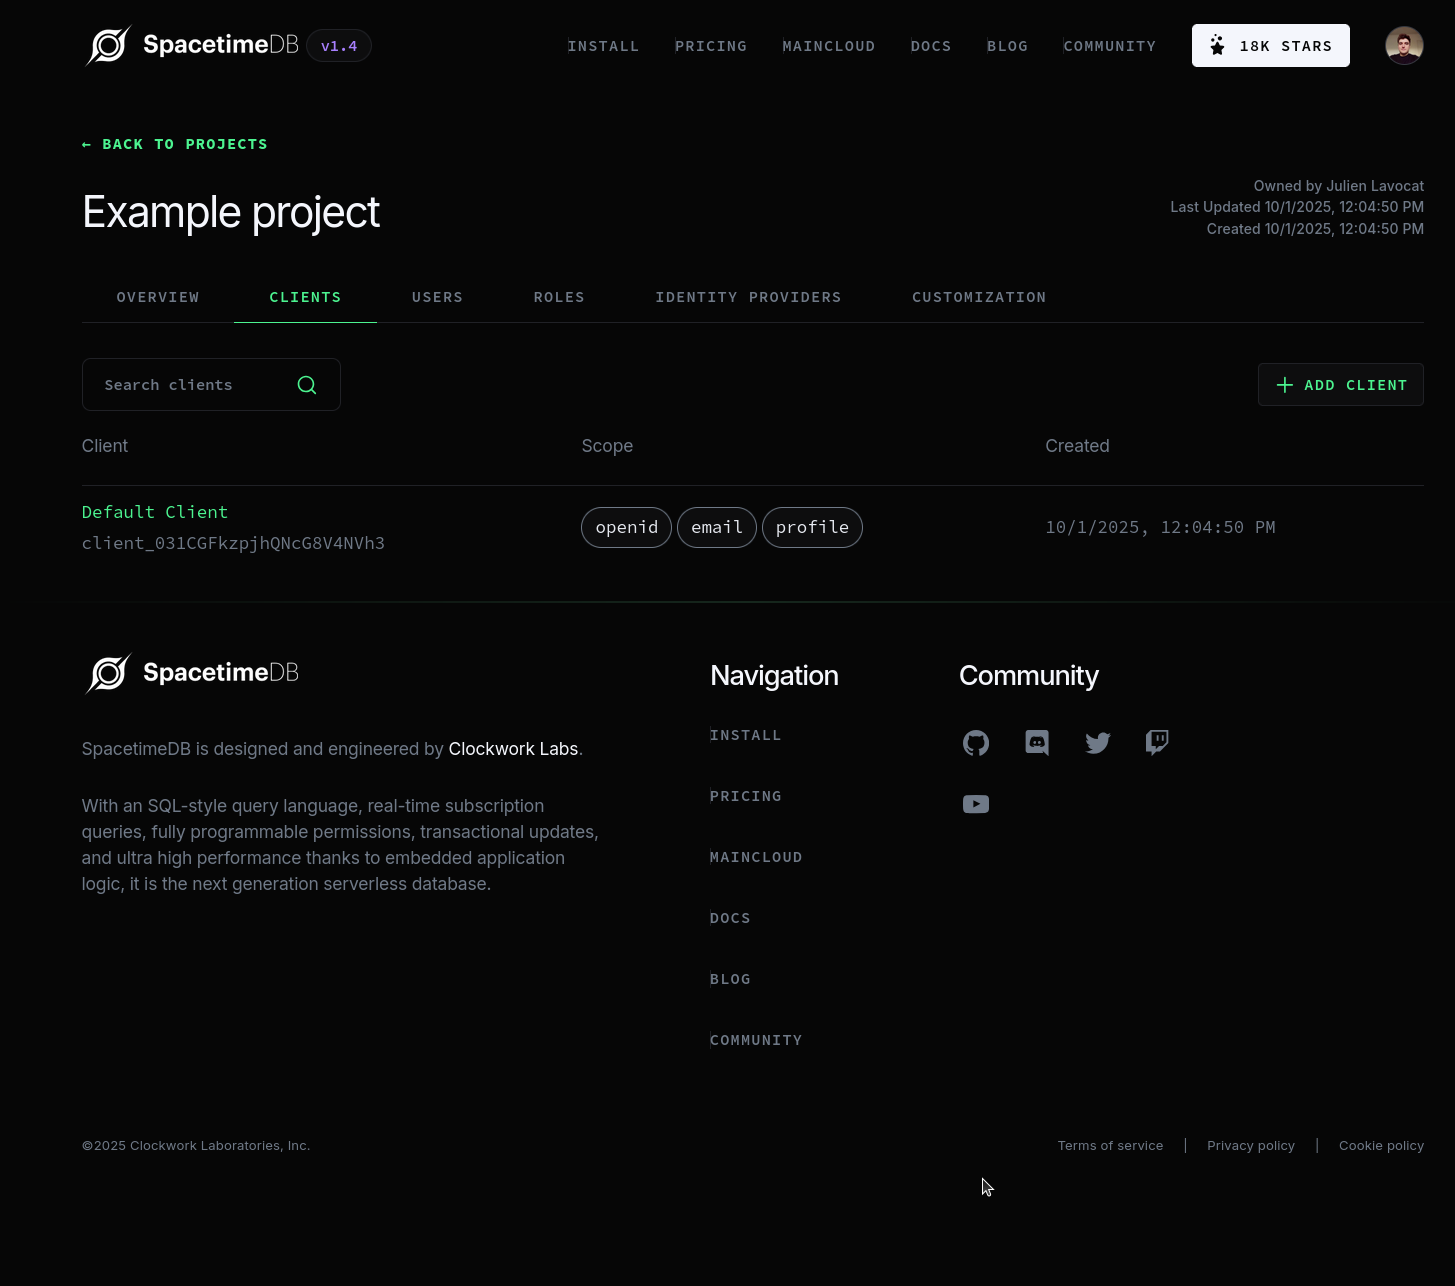1455x1286 pixels.
Task: Open the Default Client entry
Action: coord(155,512)
